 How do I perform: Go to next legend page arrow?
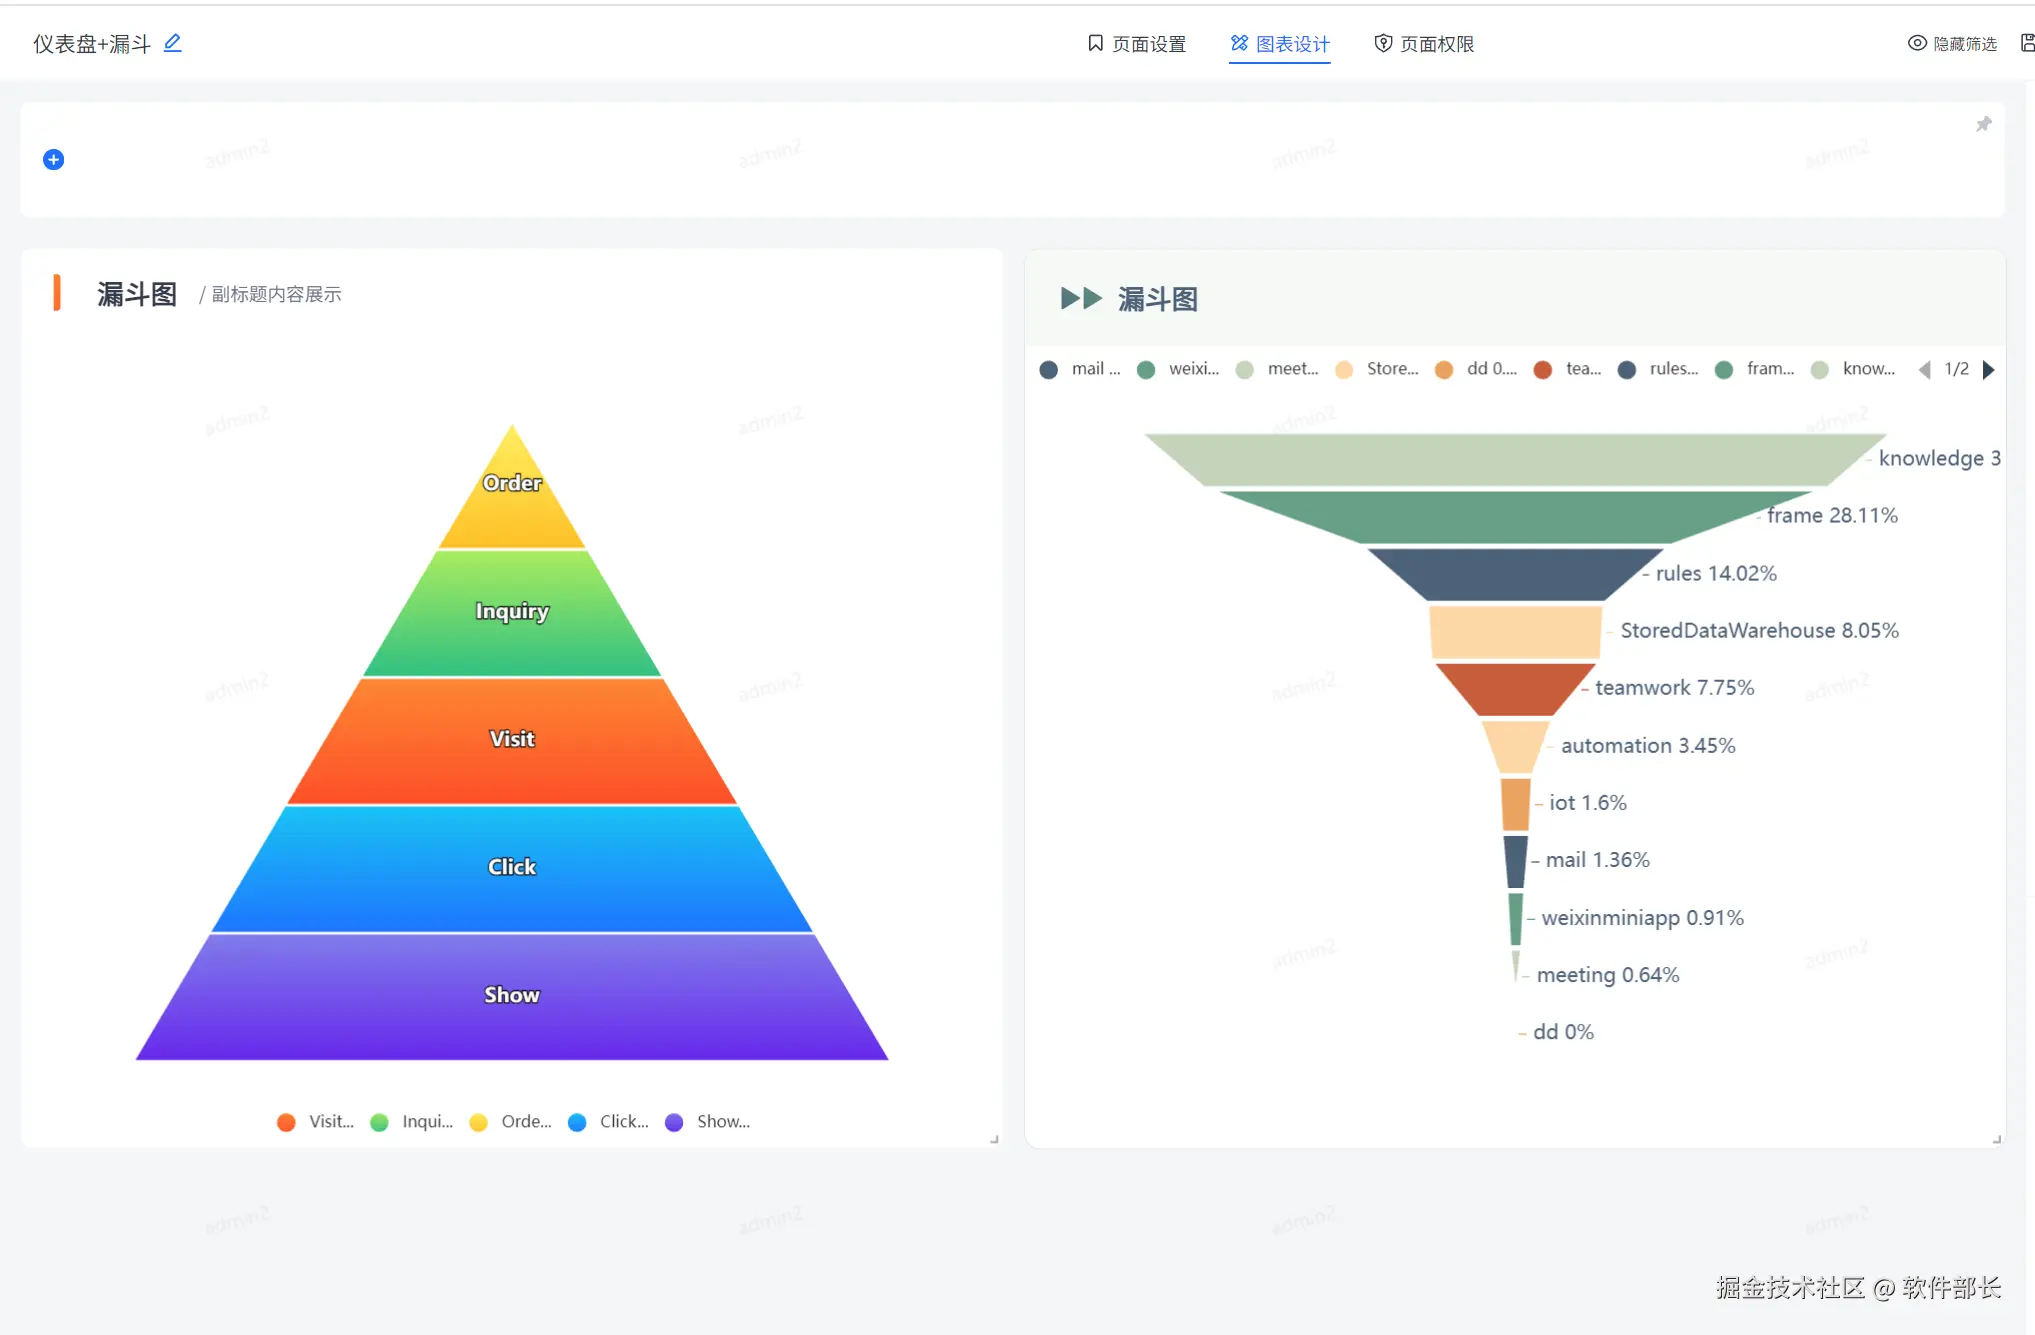pos(1989,369)
